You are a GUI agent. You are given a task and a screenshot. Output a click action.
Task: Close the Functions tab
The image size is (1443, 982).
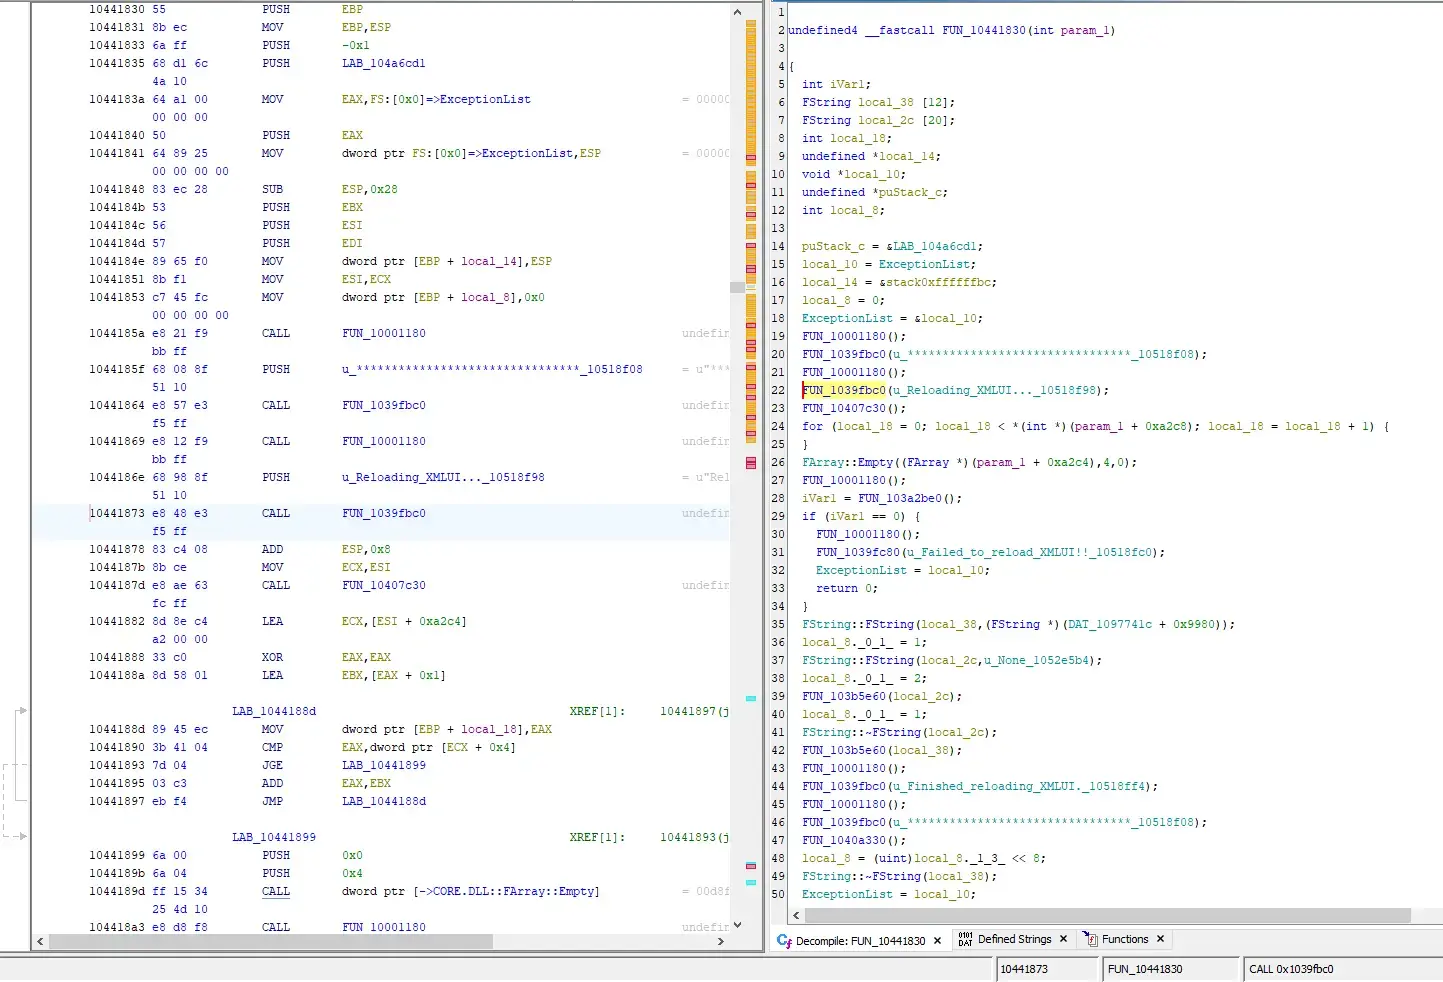(1160, 939)
